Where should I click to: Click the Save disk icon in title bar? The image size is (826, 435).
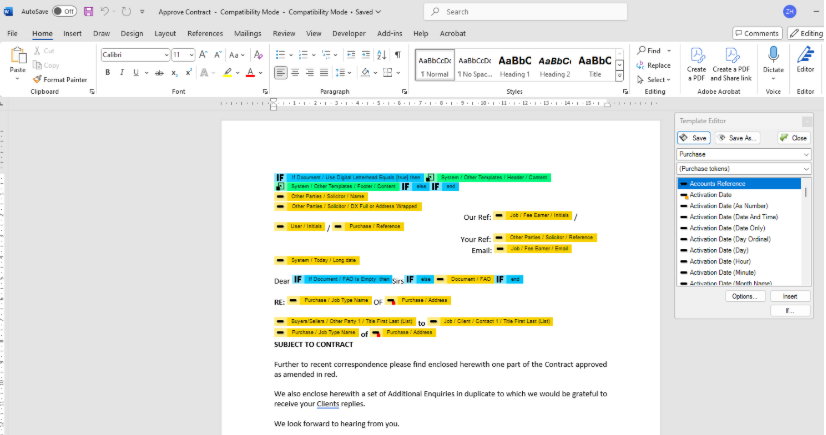point(88,11)
